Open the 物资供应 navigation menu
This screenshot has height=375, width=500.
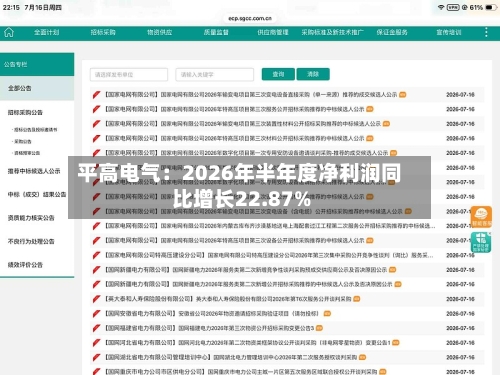tap(160, 32)
